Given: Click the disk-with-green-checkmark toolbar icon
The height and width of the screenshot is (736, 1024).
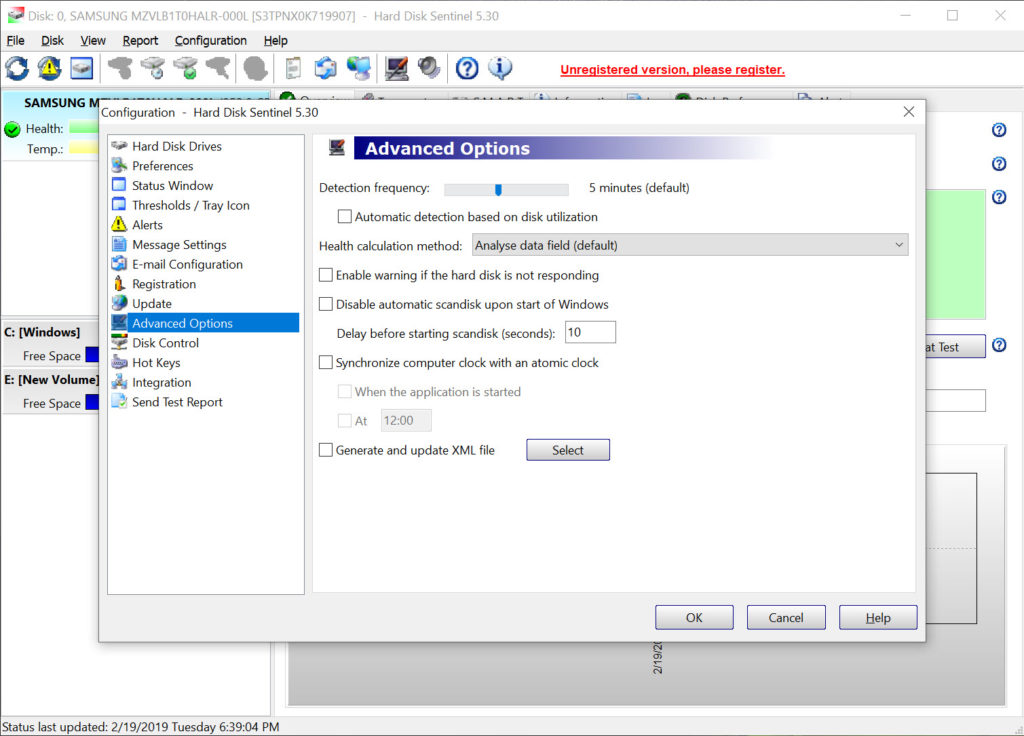Looking at the screenshot, I should pyautogui.click(x=186, y=69).
